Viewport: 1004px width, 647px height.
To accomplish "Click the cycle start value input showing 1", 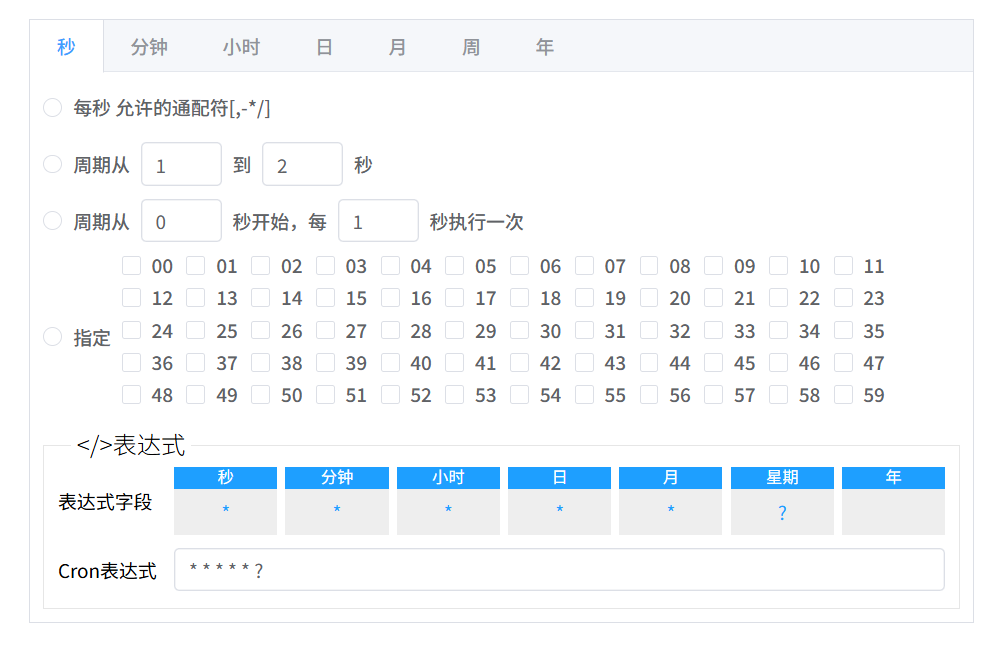I will point(181,164).
